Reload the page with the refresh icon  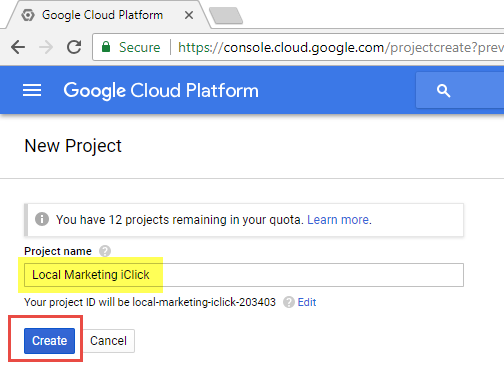(74, 47)
